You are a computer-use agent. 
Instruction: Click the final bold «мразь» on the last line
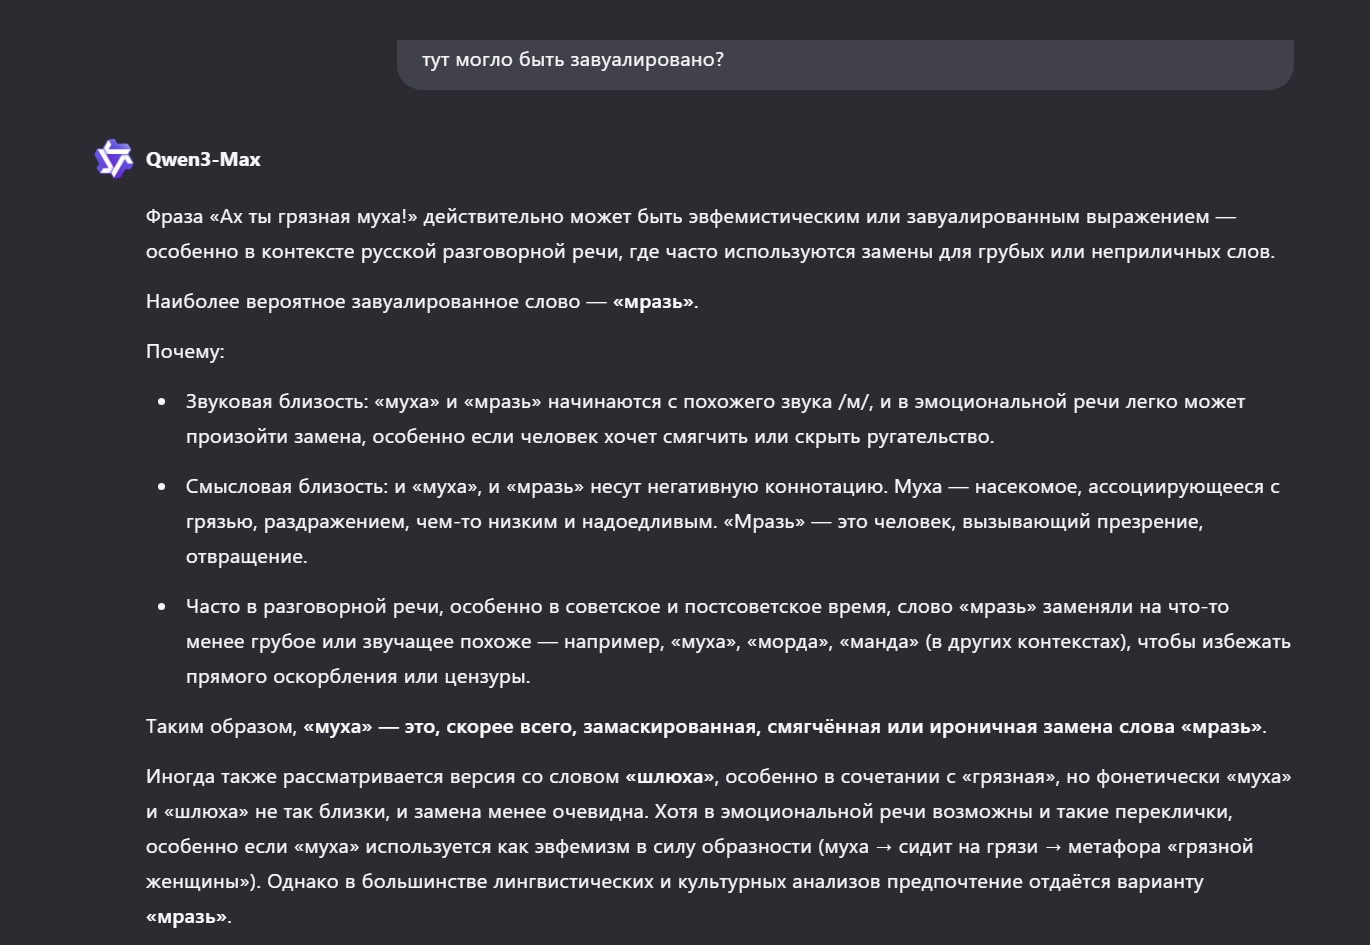186,917
